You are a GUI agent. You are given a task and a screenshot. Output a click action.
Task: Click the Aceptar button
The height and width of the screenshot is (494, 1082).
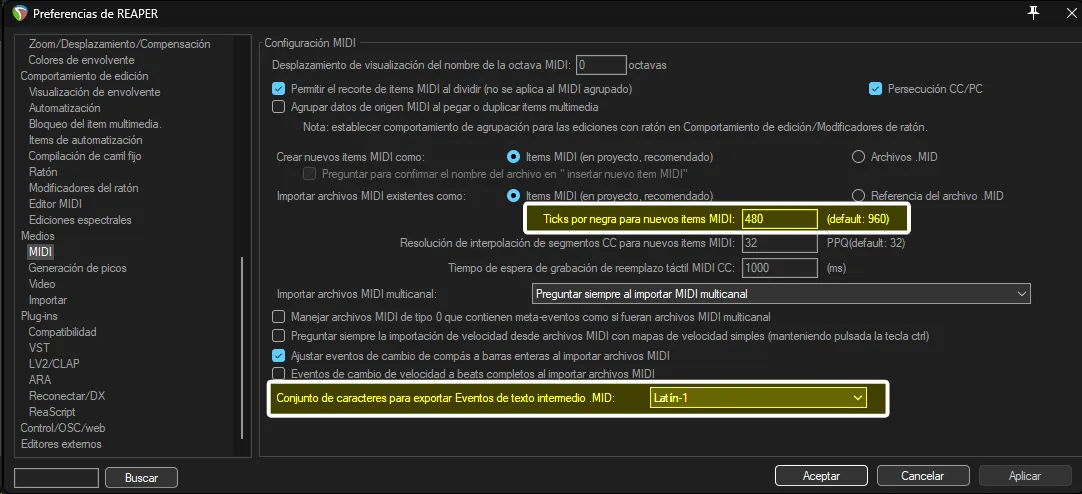point(821,476)
